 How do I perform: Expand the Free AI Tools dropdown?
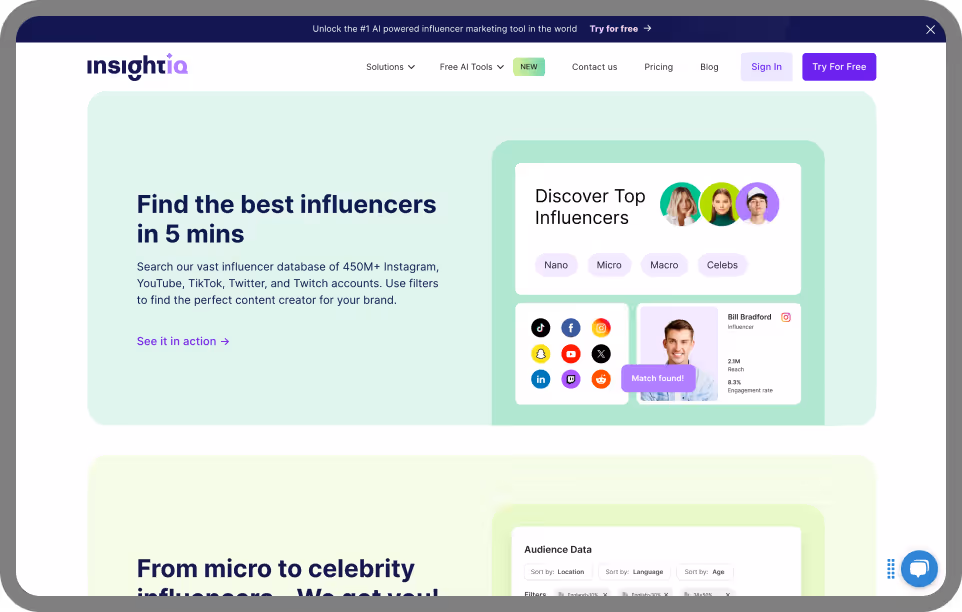tap(471, 67)
